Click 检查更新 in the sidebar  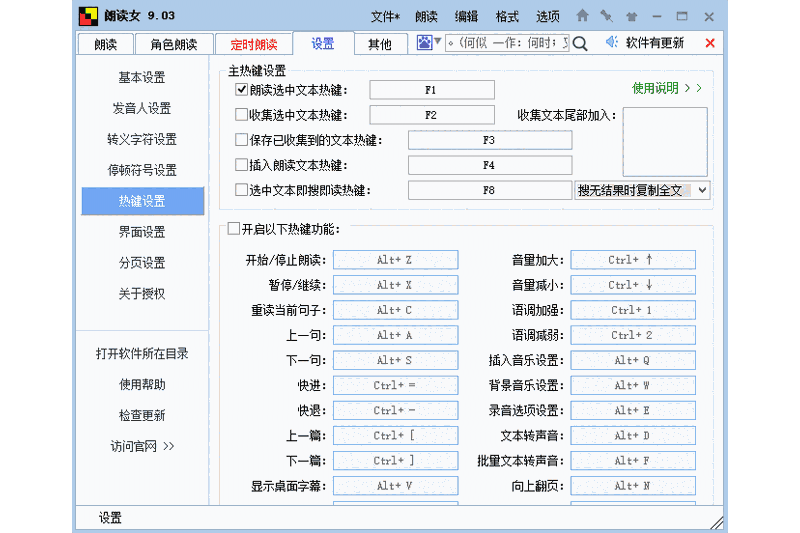pyautogui.click(x=142, y=415)
